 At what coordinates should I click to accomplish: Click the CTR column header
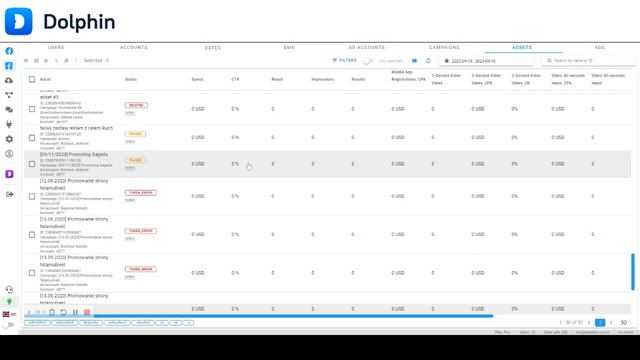tap(235, 79)
